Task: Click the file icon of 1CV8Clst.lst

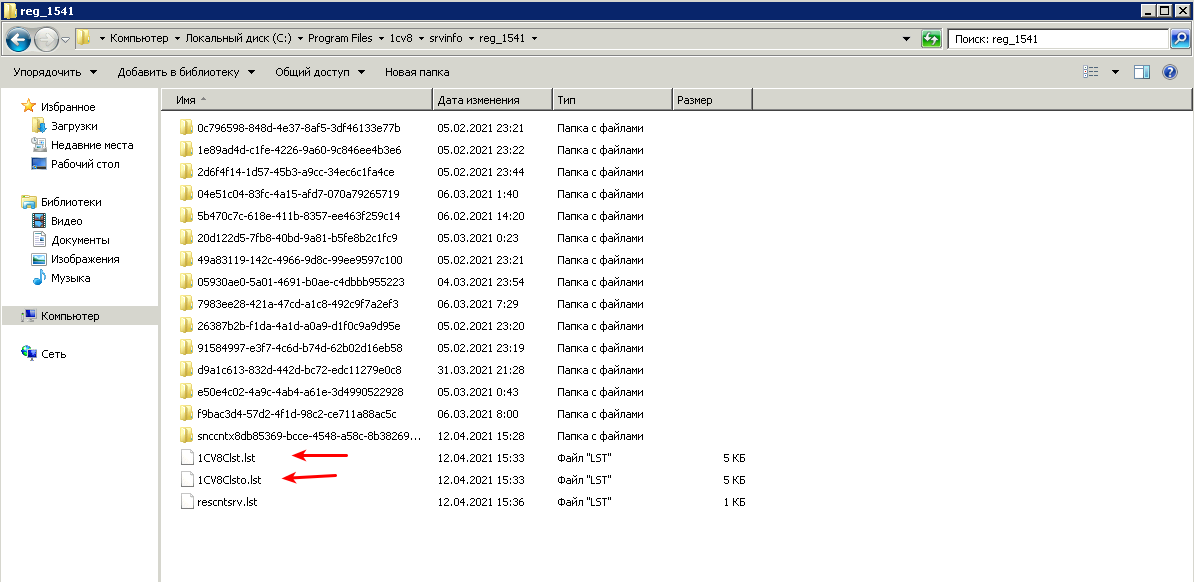Action: [x=187, y=458]
